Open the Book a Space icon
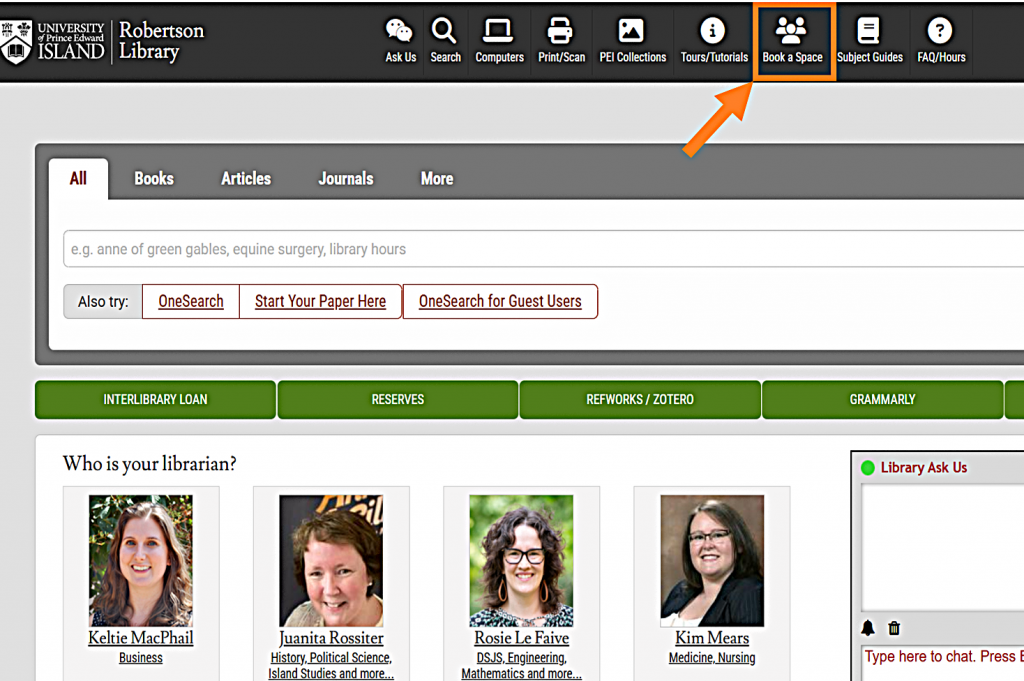The height and width of the screenshot is (681, 1024). 792,32
